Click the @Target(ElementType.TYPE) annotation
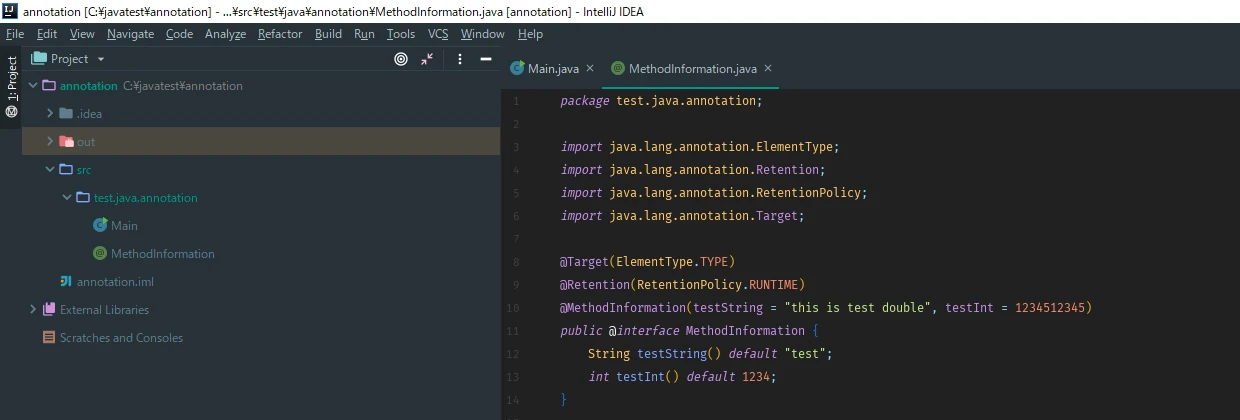This screenshot has height=420, width=1240. (647, 262)
